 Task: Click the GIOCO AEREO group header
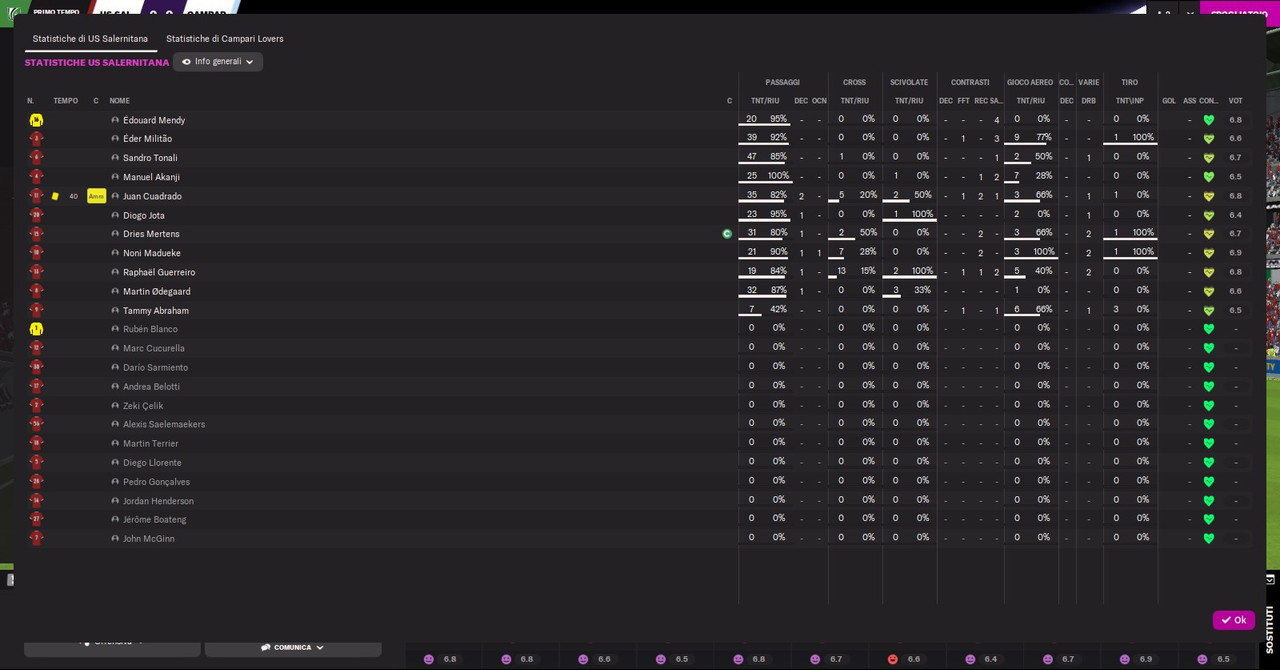tap(1030, 82)
